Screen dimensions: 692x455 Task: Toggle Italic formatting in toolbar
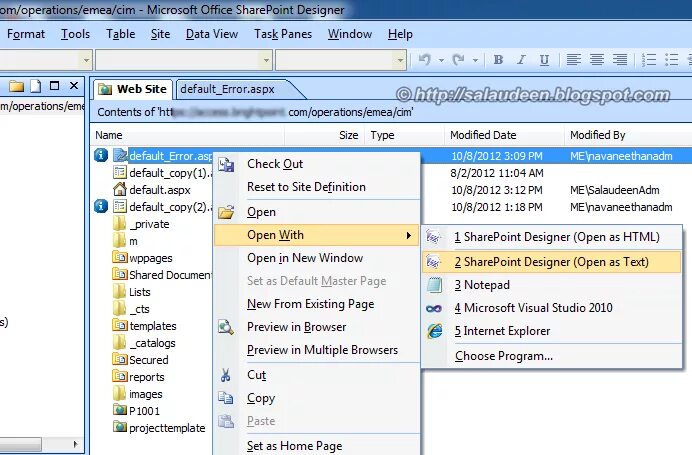point(521,60)
